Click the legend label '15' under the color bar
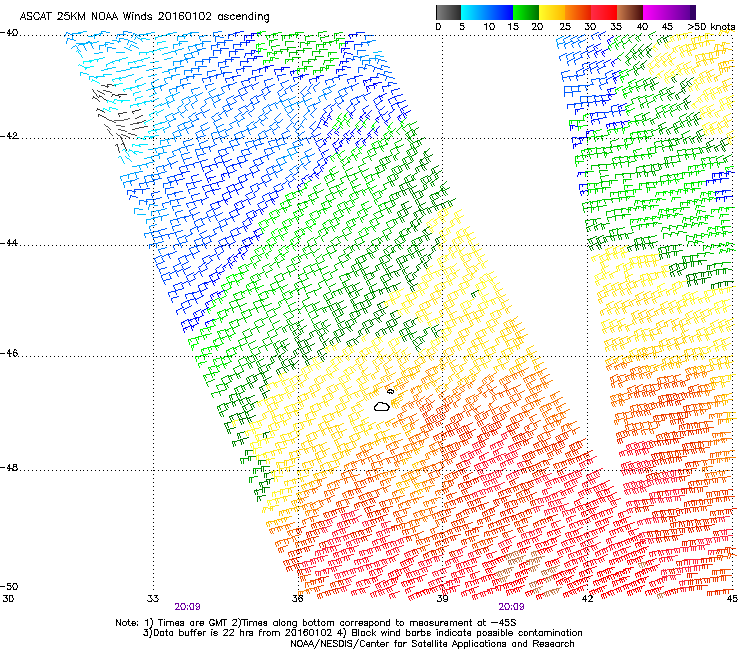740x650 pixels. (513, 27)
